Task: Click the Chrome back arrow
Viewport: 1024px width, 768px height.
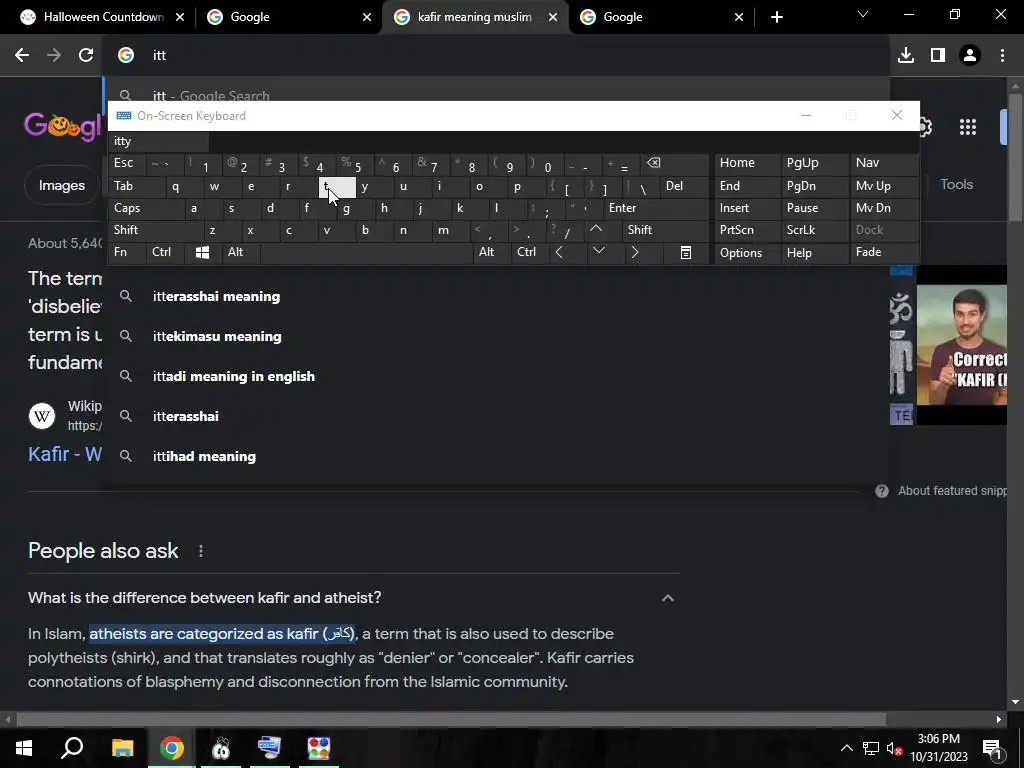Action: tap(22, 56)
